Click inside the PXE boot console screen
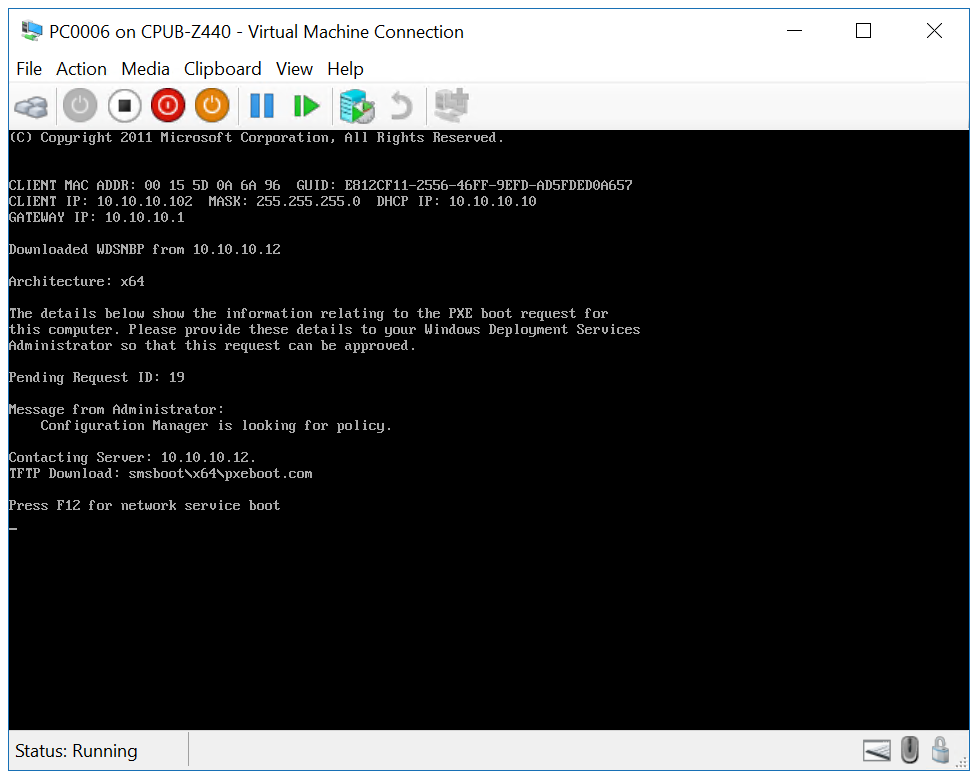This screenshot has height=781, width=979. pyautogui.click(x=489, y=430)
